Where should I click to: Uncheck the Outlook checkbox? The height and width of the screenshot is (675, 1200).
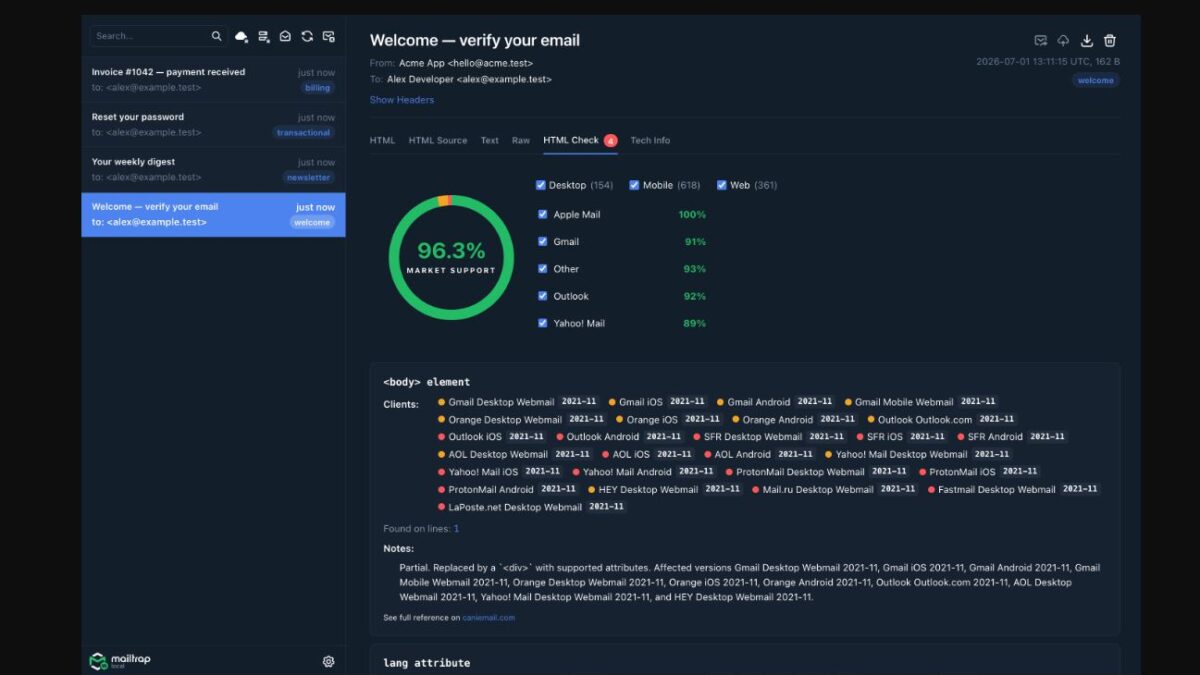[x=543, y=296]
